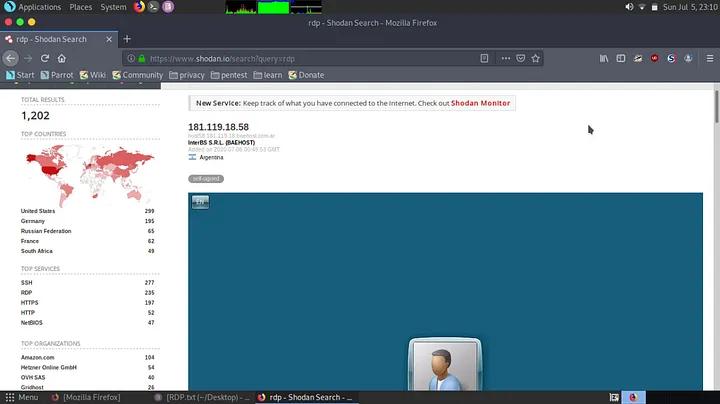Open the Places menu
720x404 pixels.
coord(81,7)
